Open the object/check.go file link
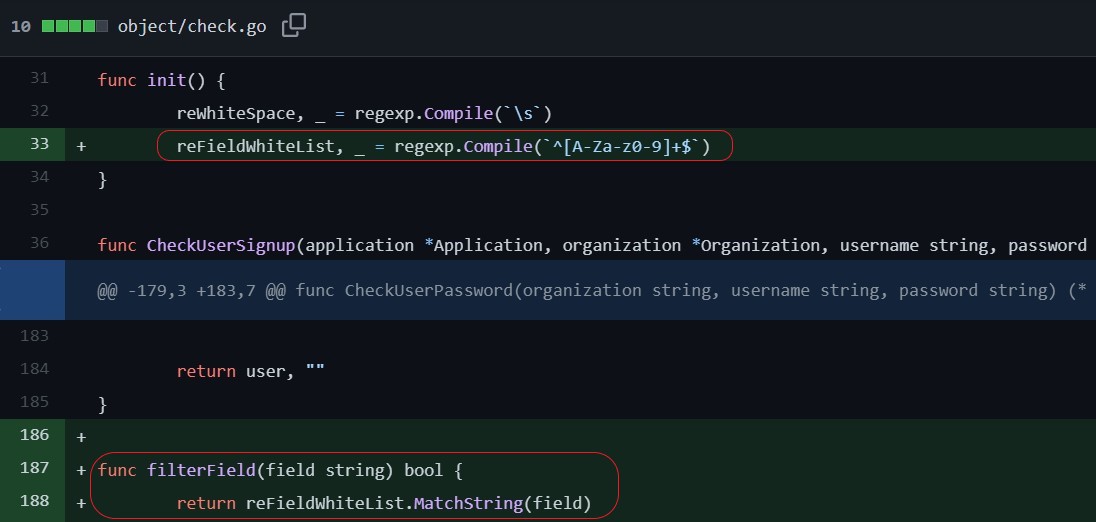This screenshot has width=1096, height=522. pos(192,27)
